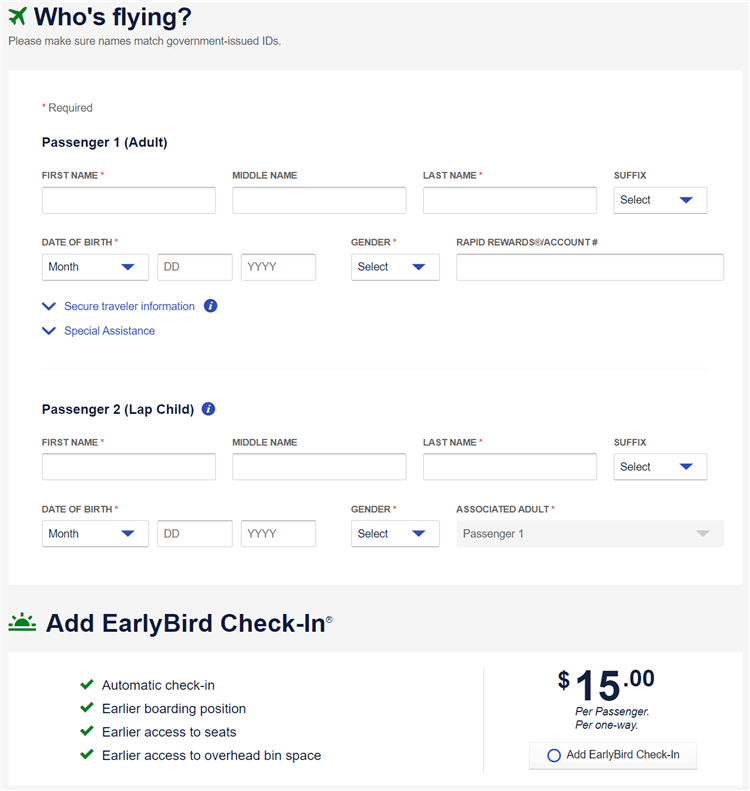Screen dimensions: 750x791
Task: Click Passenger 1 First Name field
Action: [129, 200]
